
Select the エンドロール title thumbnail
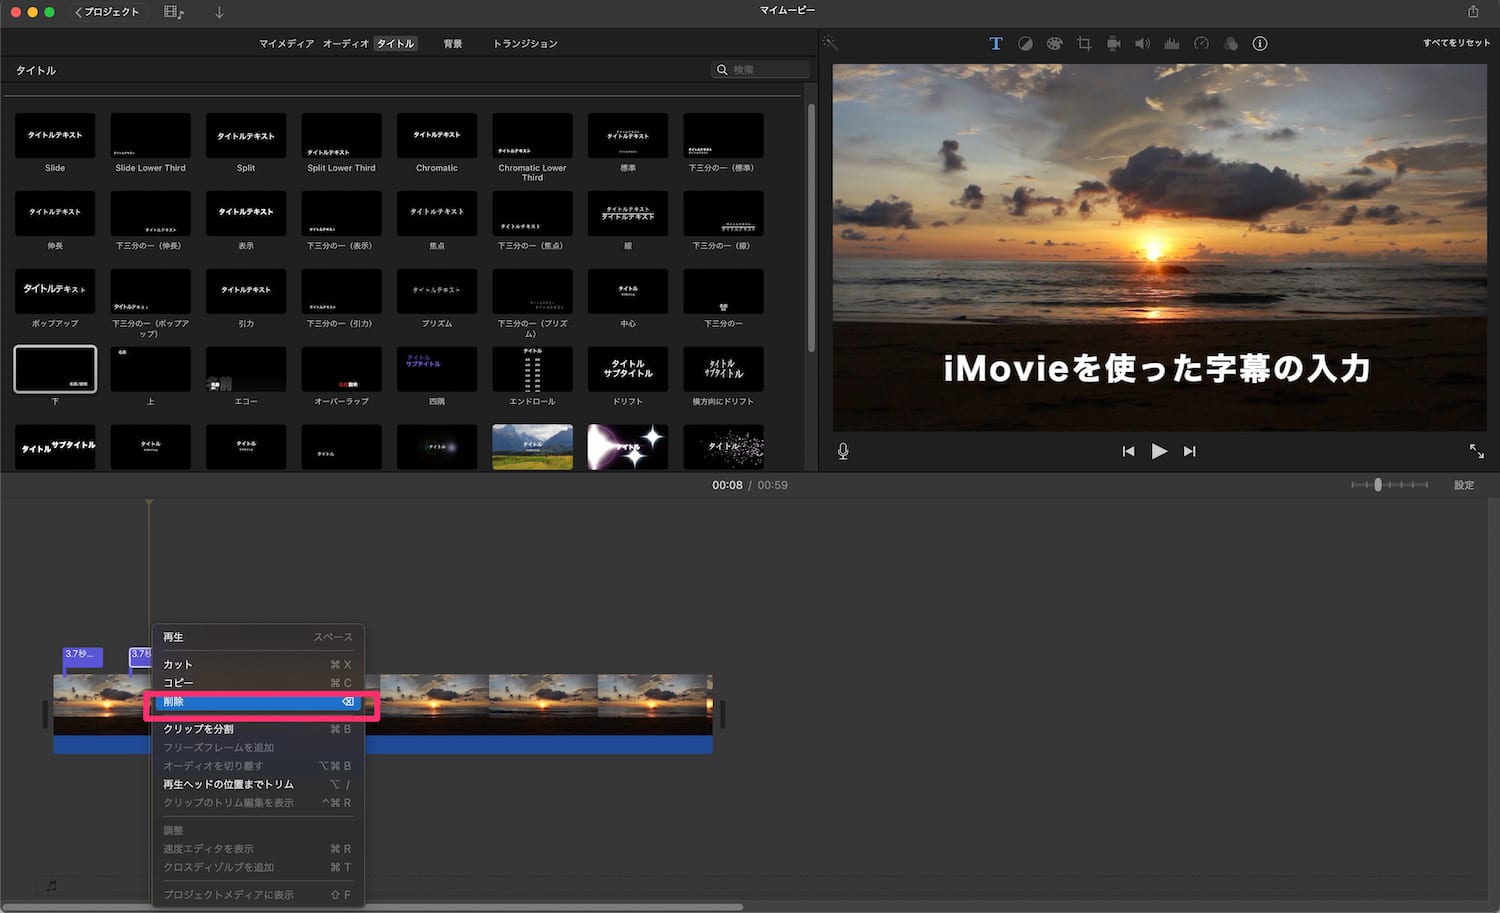point(532,370)
